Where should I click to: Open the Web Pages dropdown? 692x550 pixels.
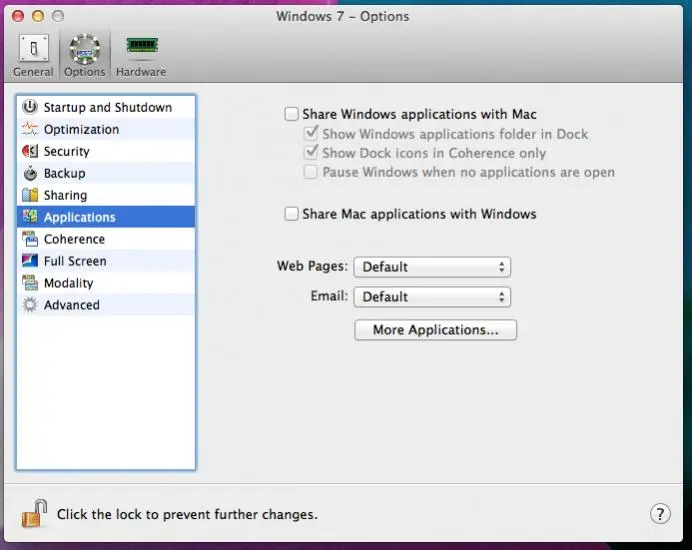(x=432, y=267)
